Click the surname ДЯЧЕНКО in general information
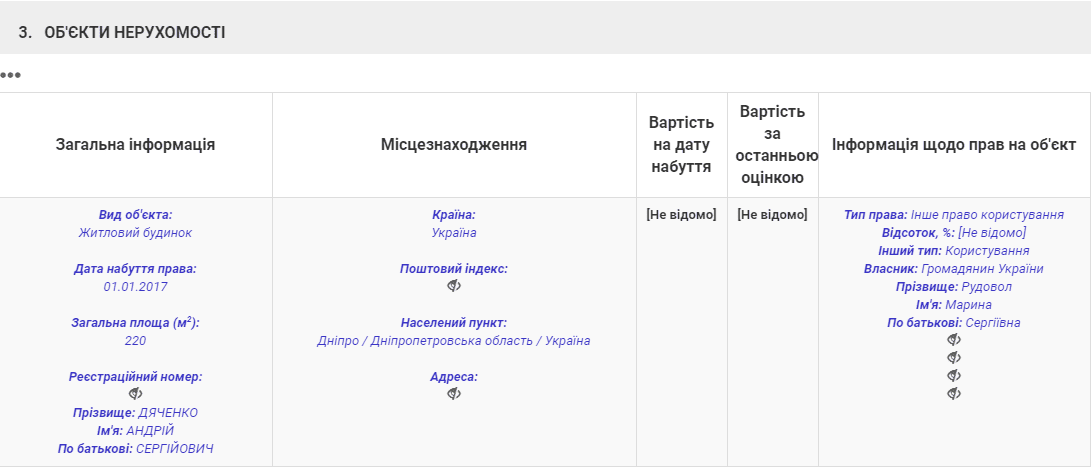This screenshot has height=468, width=1092. [168, 413]
